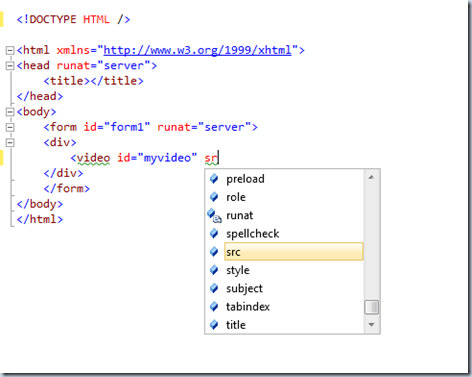Image resolution: width=472 pixels, height=377 pixels.
Task: Click the icon beside subject suggestion
Action: 214,288
